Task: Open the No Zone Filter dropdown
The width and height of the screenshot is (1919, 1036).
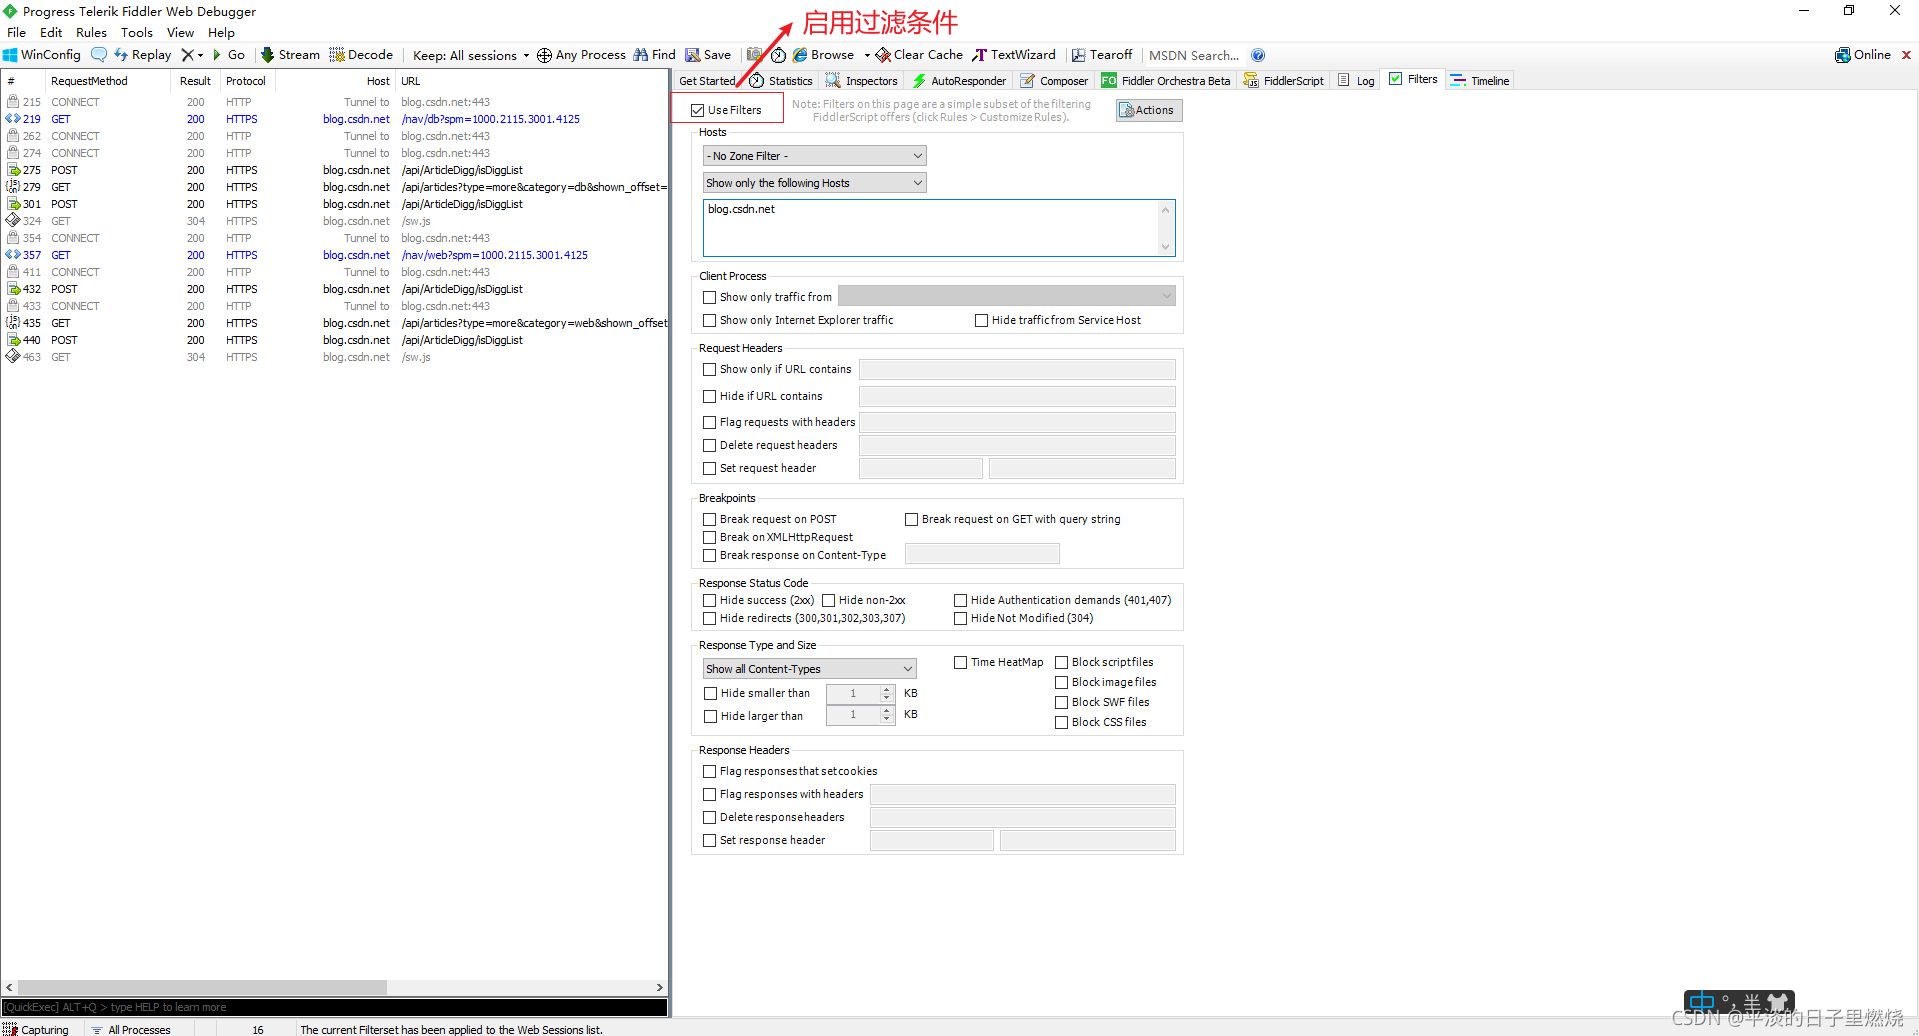Action: tap(815, 156)
